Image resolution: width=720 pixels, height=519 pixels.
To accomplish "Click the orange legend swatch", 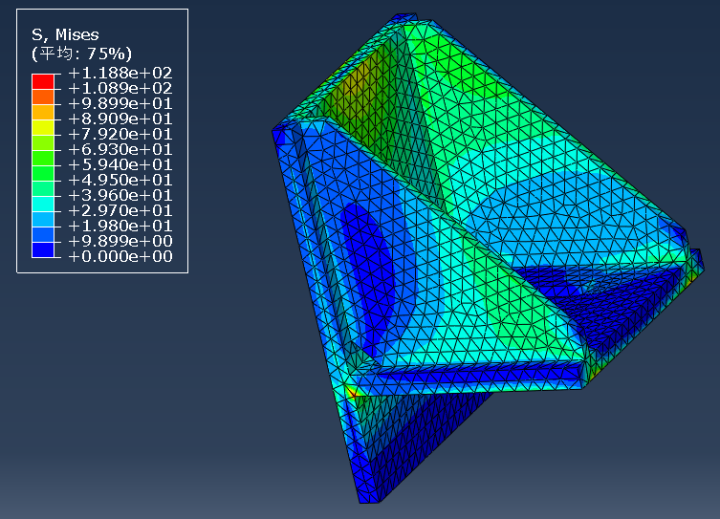I will tap(43, 112).
